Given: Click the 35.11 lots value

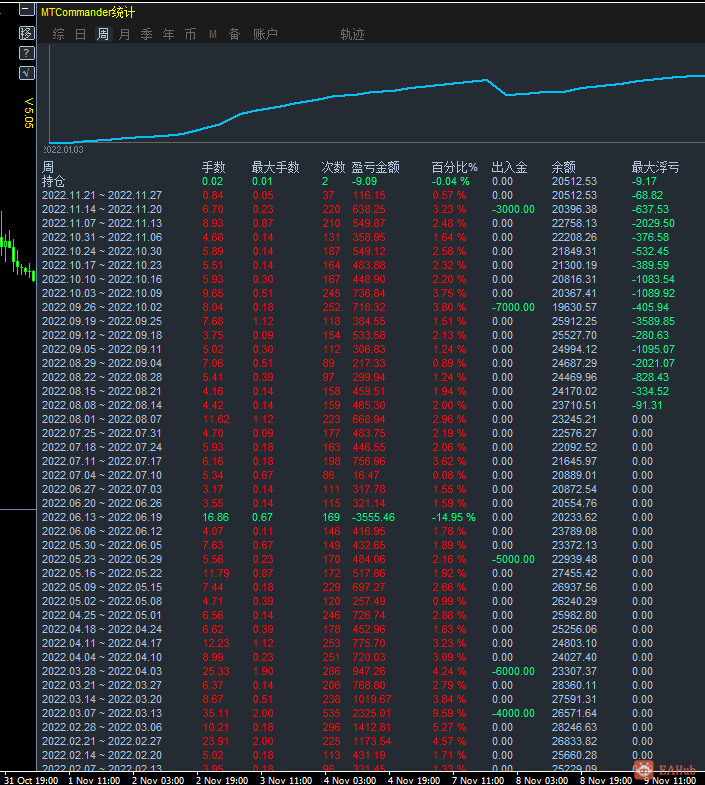Looking at the screenshot, I should click(216, 713).
